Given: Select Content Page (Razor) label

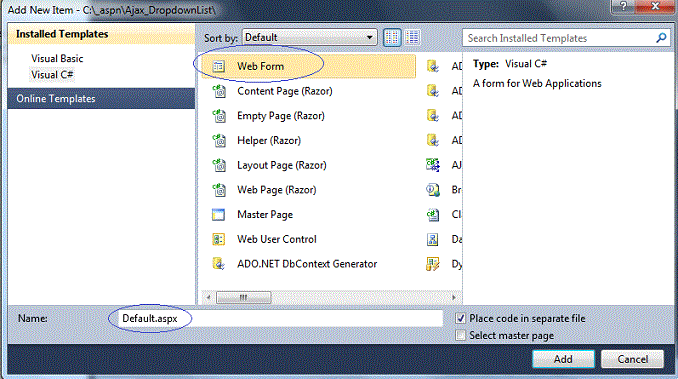Looking at the screenshot, I should (x=285, y=91).
